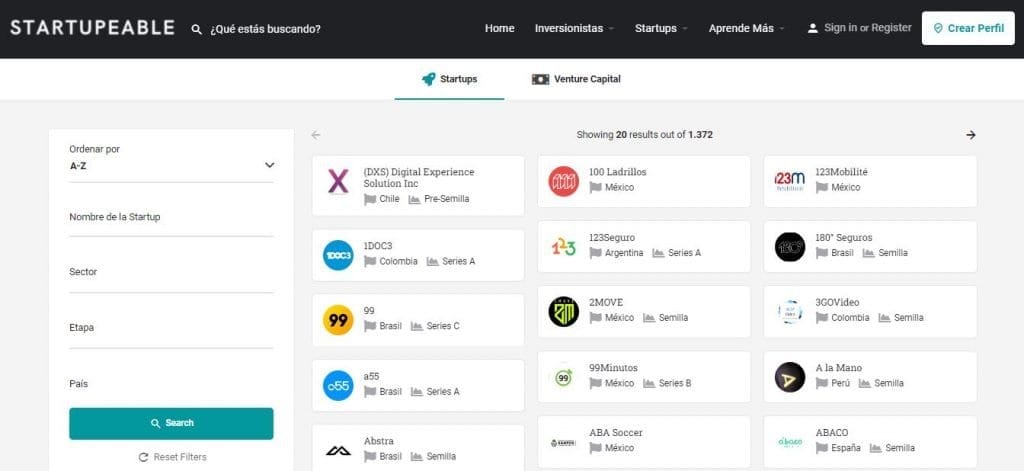
Task: Click the 123Seguro logo
Action: [563, 246]
